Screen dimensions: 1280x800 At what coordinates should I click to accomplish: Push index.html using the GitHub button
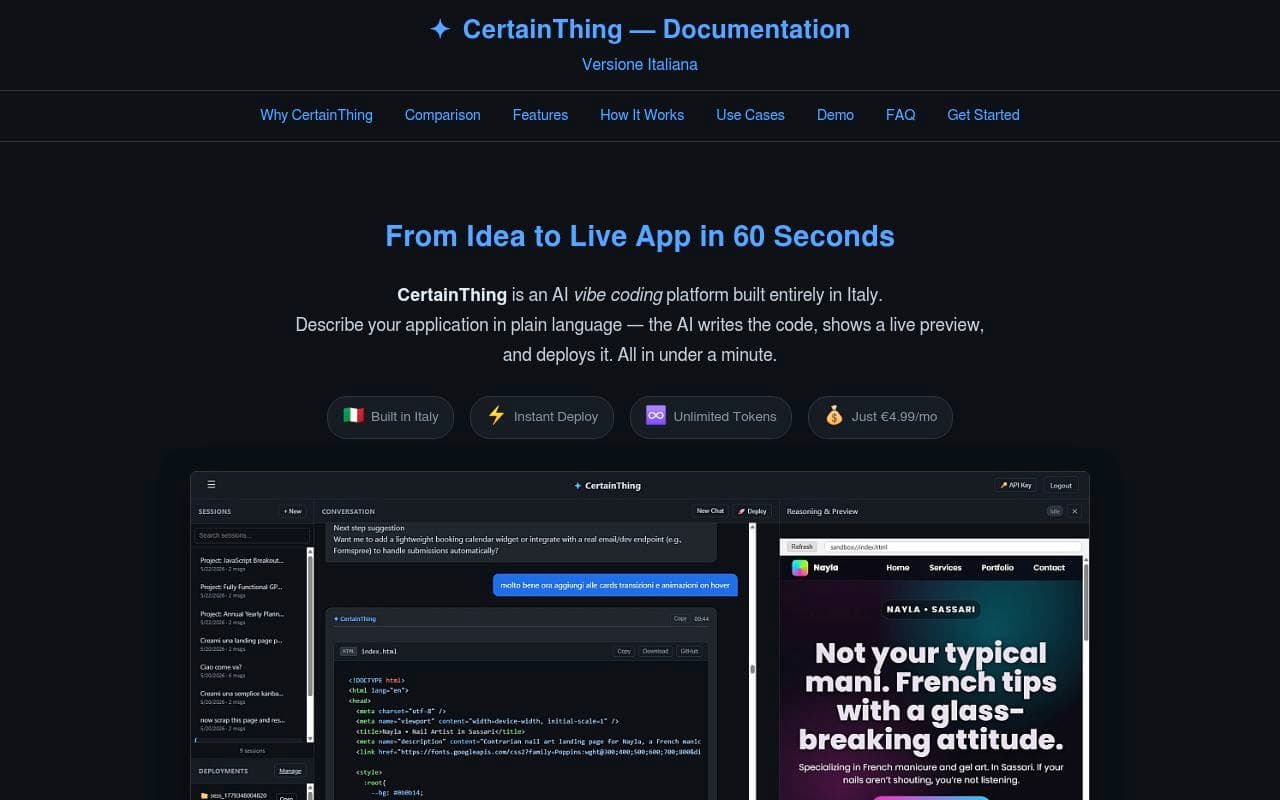pos(689,651)
